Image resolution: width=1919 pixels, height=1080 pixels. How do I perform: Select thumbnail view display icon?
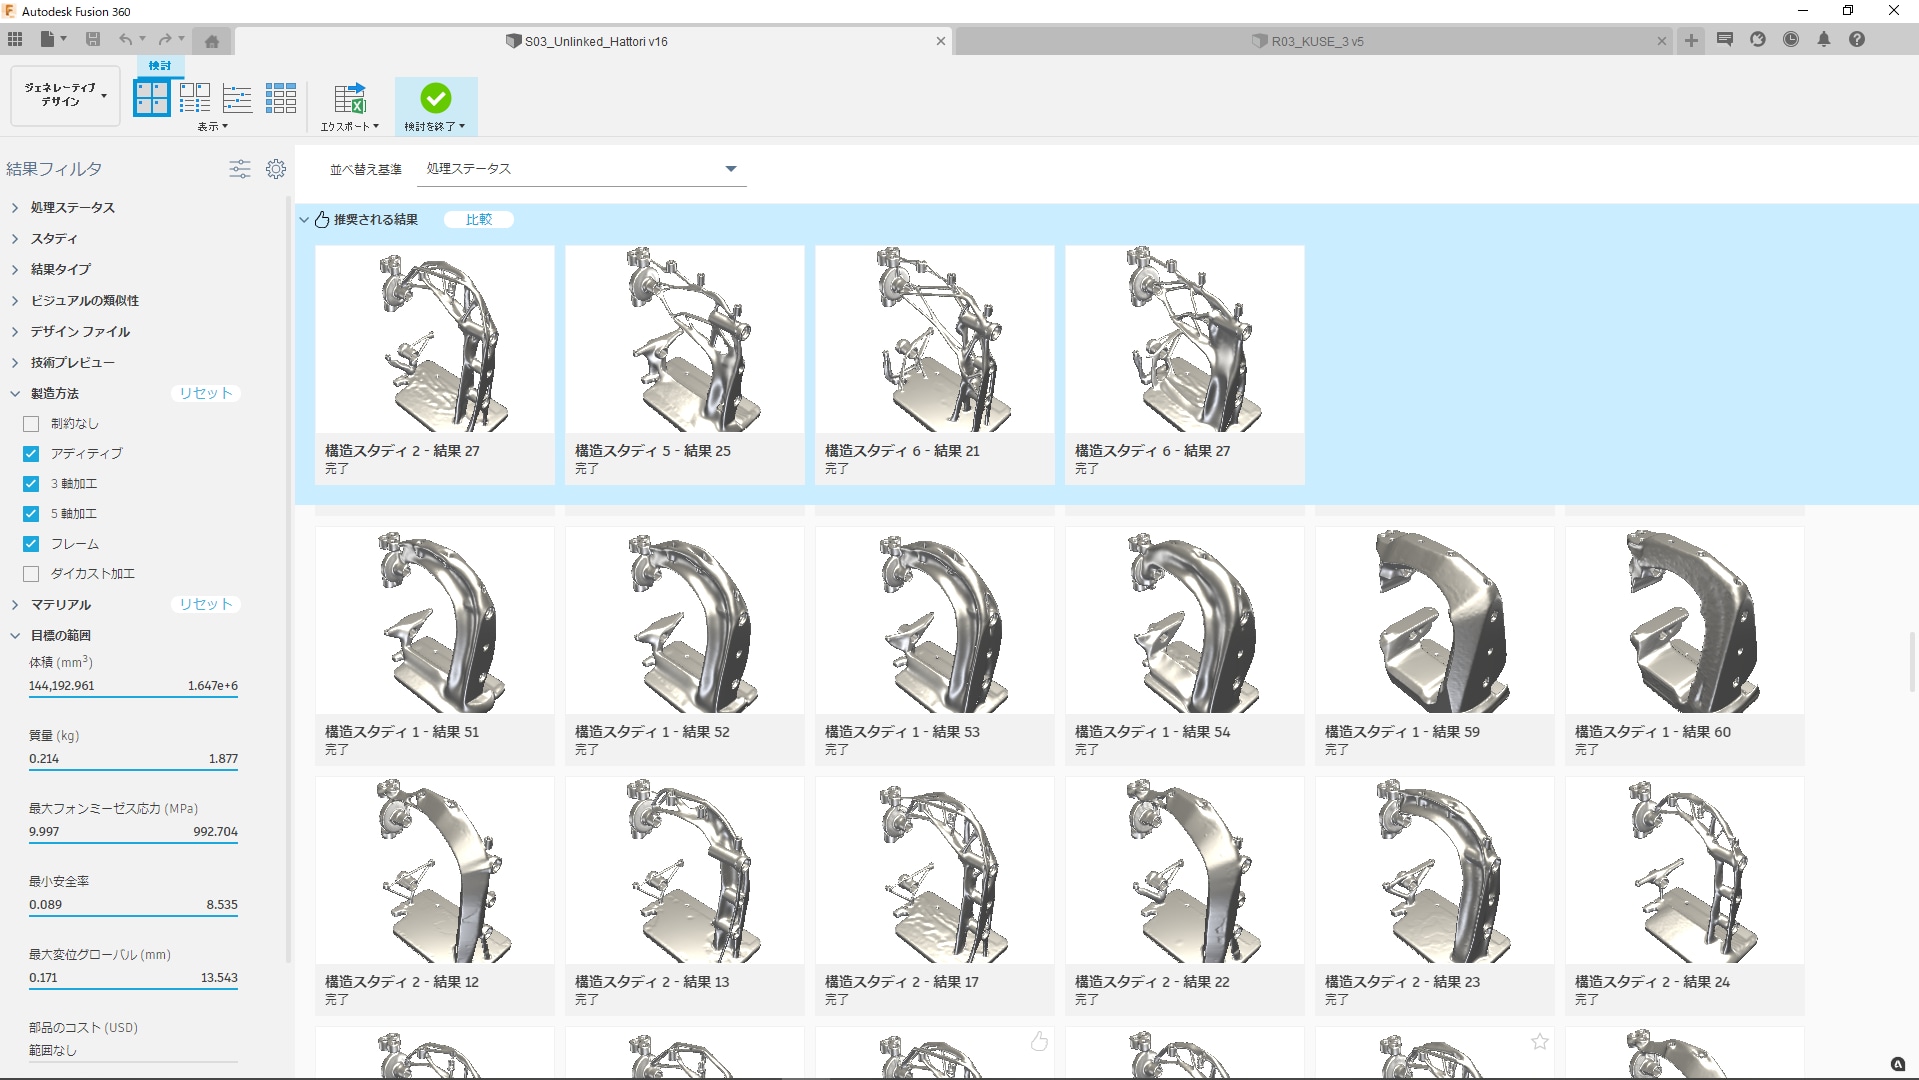coord(152,98)
